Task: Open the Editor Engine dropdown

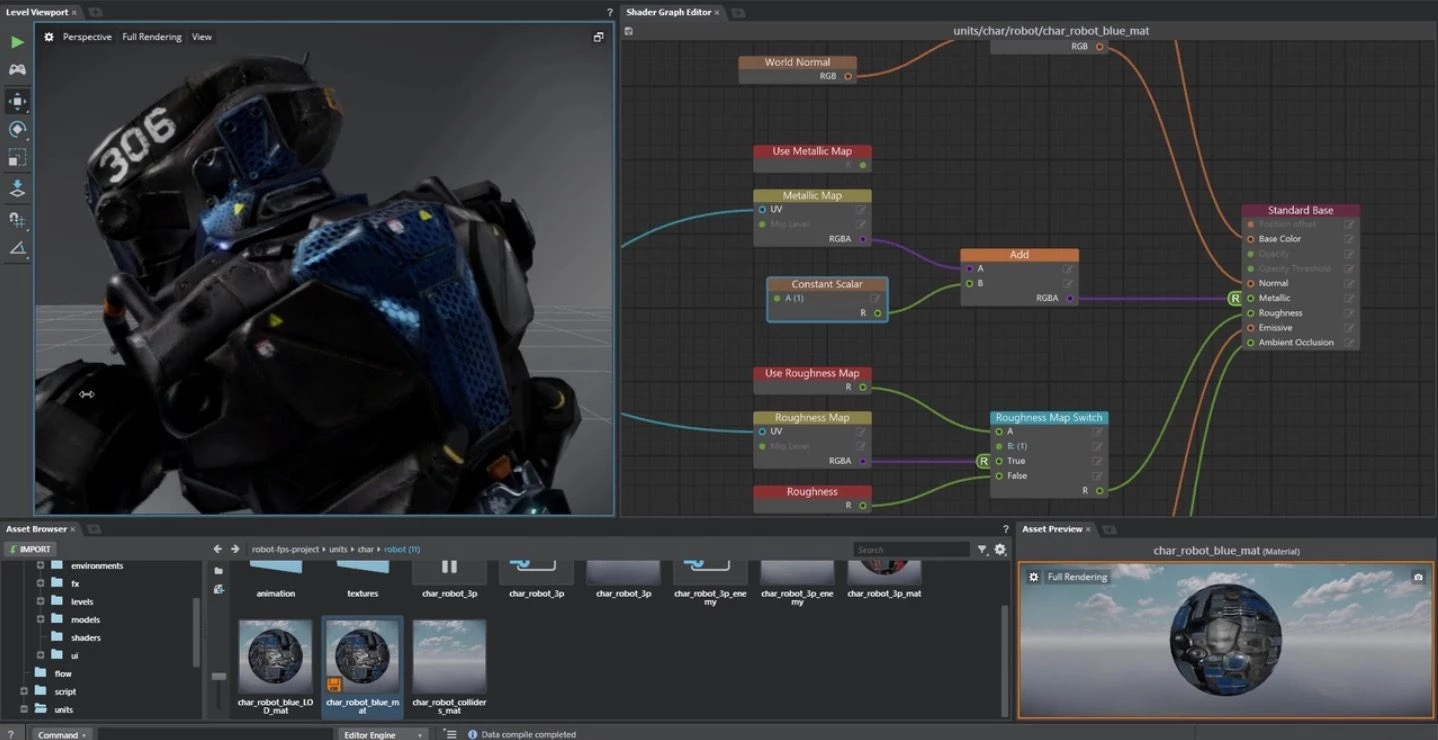Action: coord(384,734)
